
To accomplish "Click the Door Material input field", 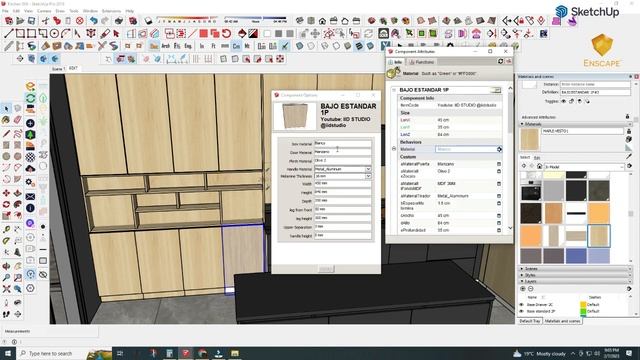I will pos(342,152).
